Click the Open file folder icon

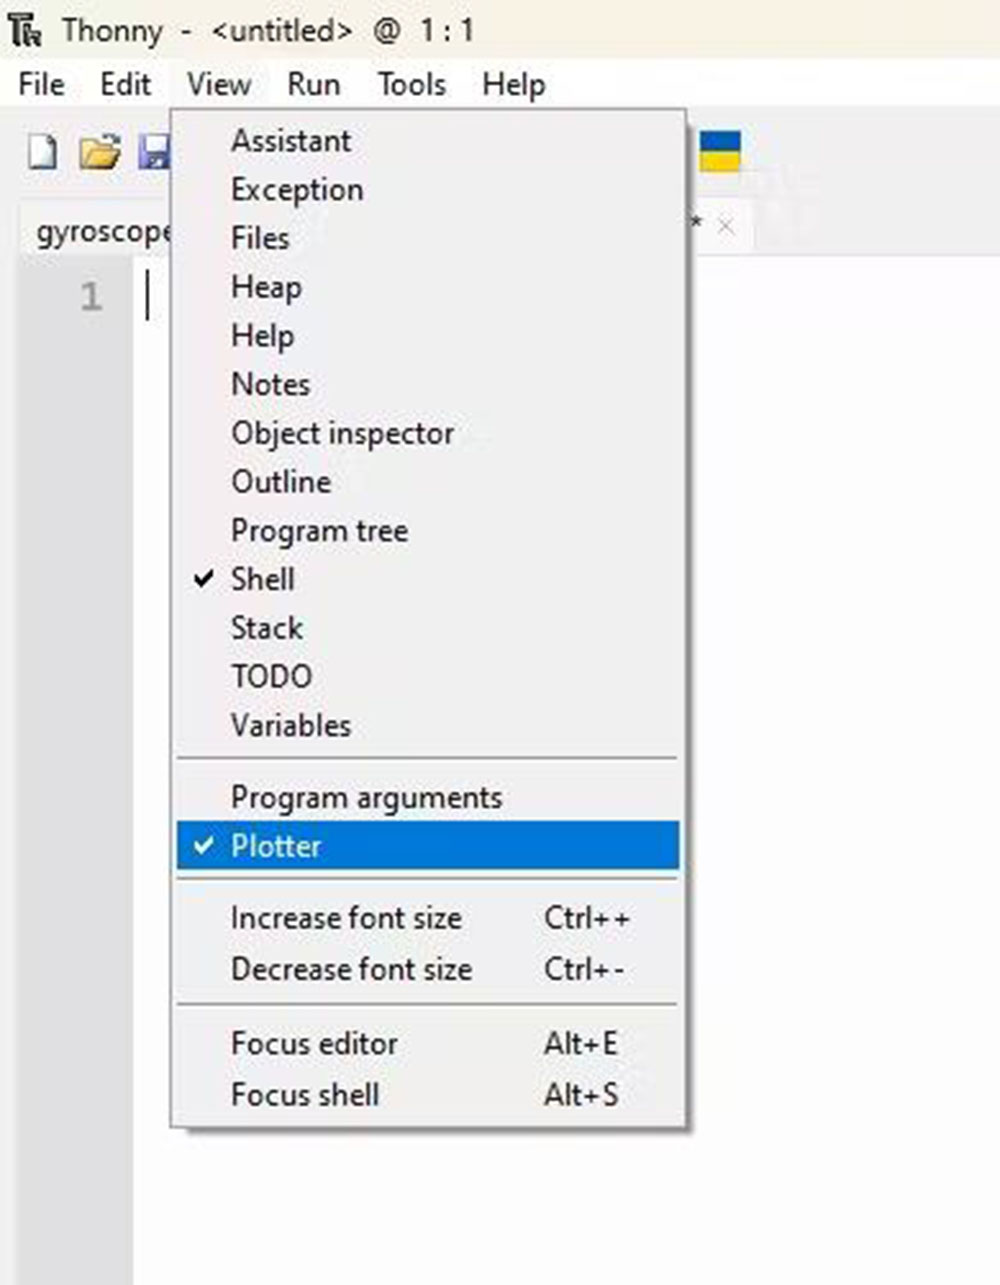pyautogui.click(x=99, y=153)
